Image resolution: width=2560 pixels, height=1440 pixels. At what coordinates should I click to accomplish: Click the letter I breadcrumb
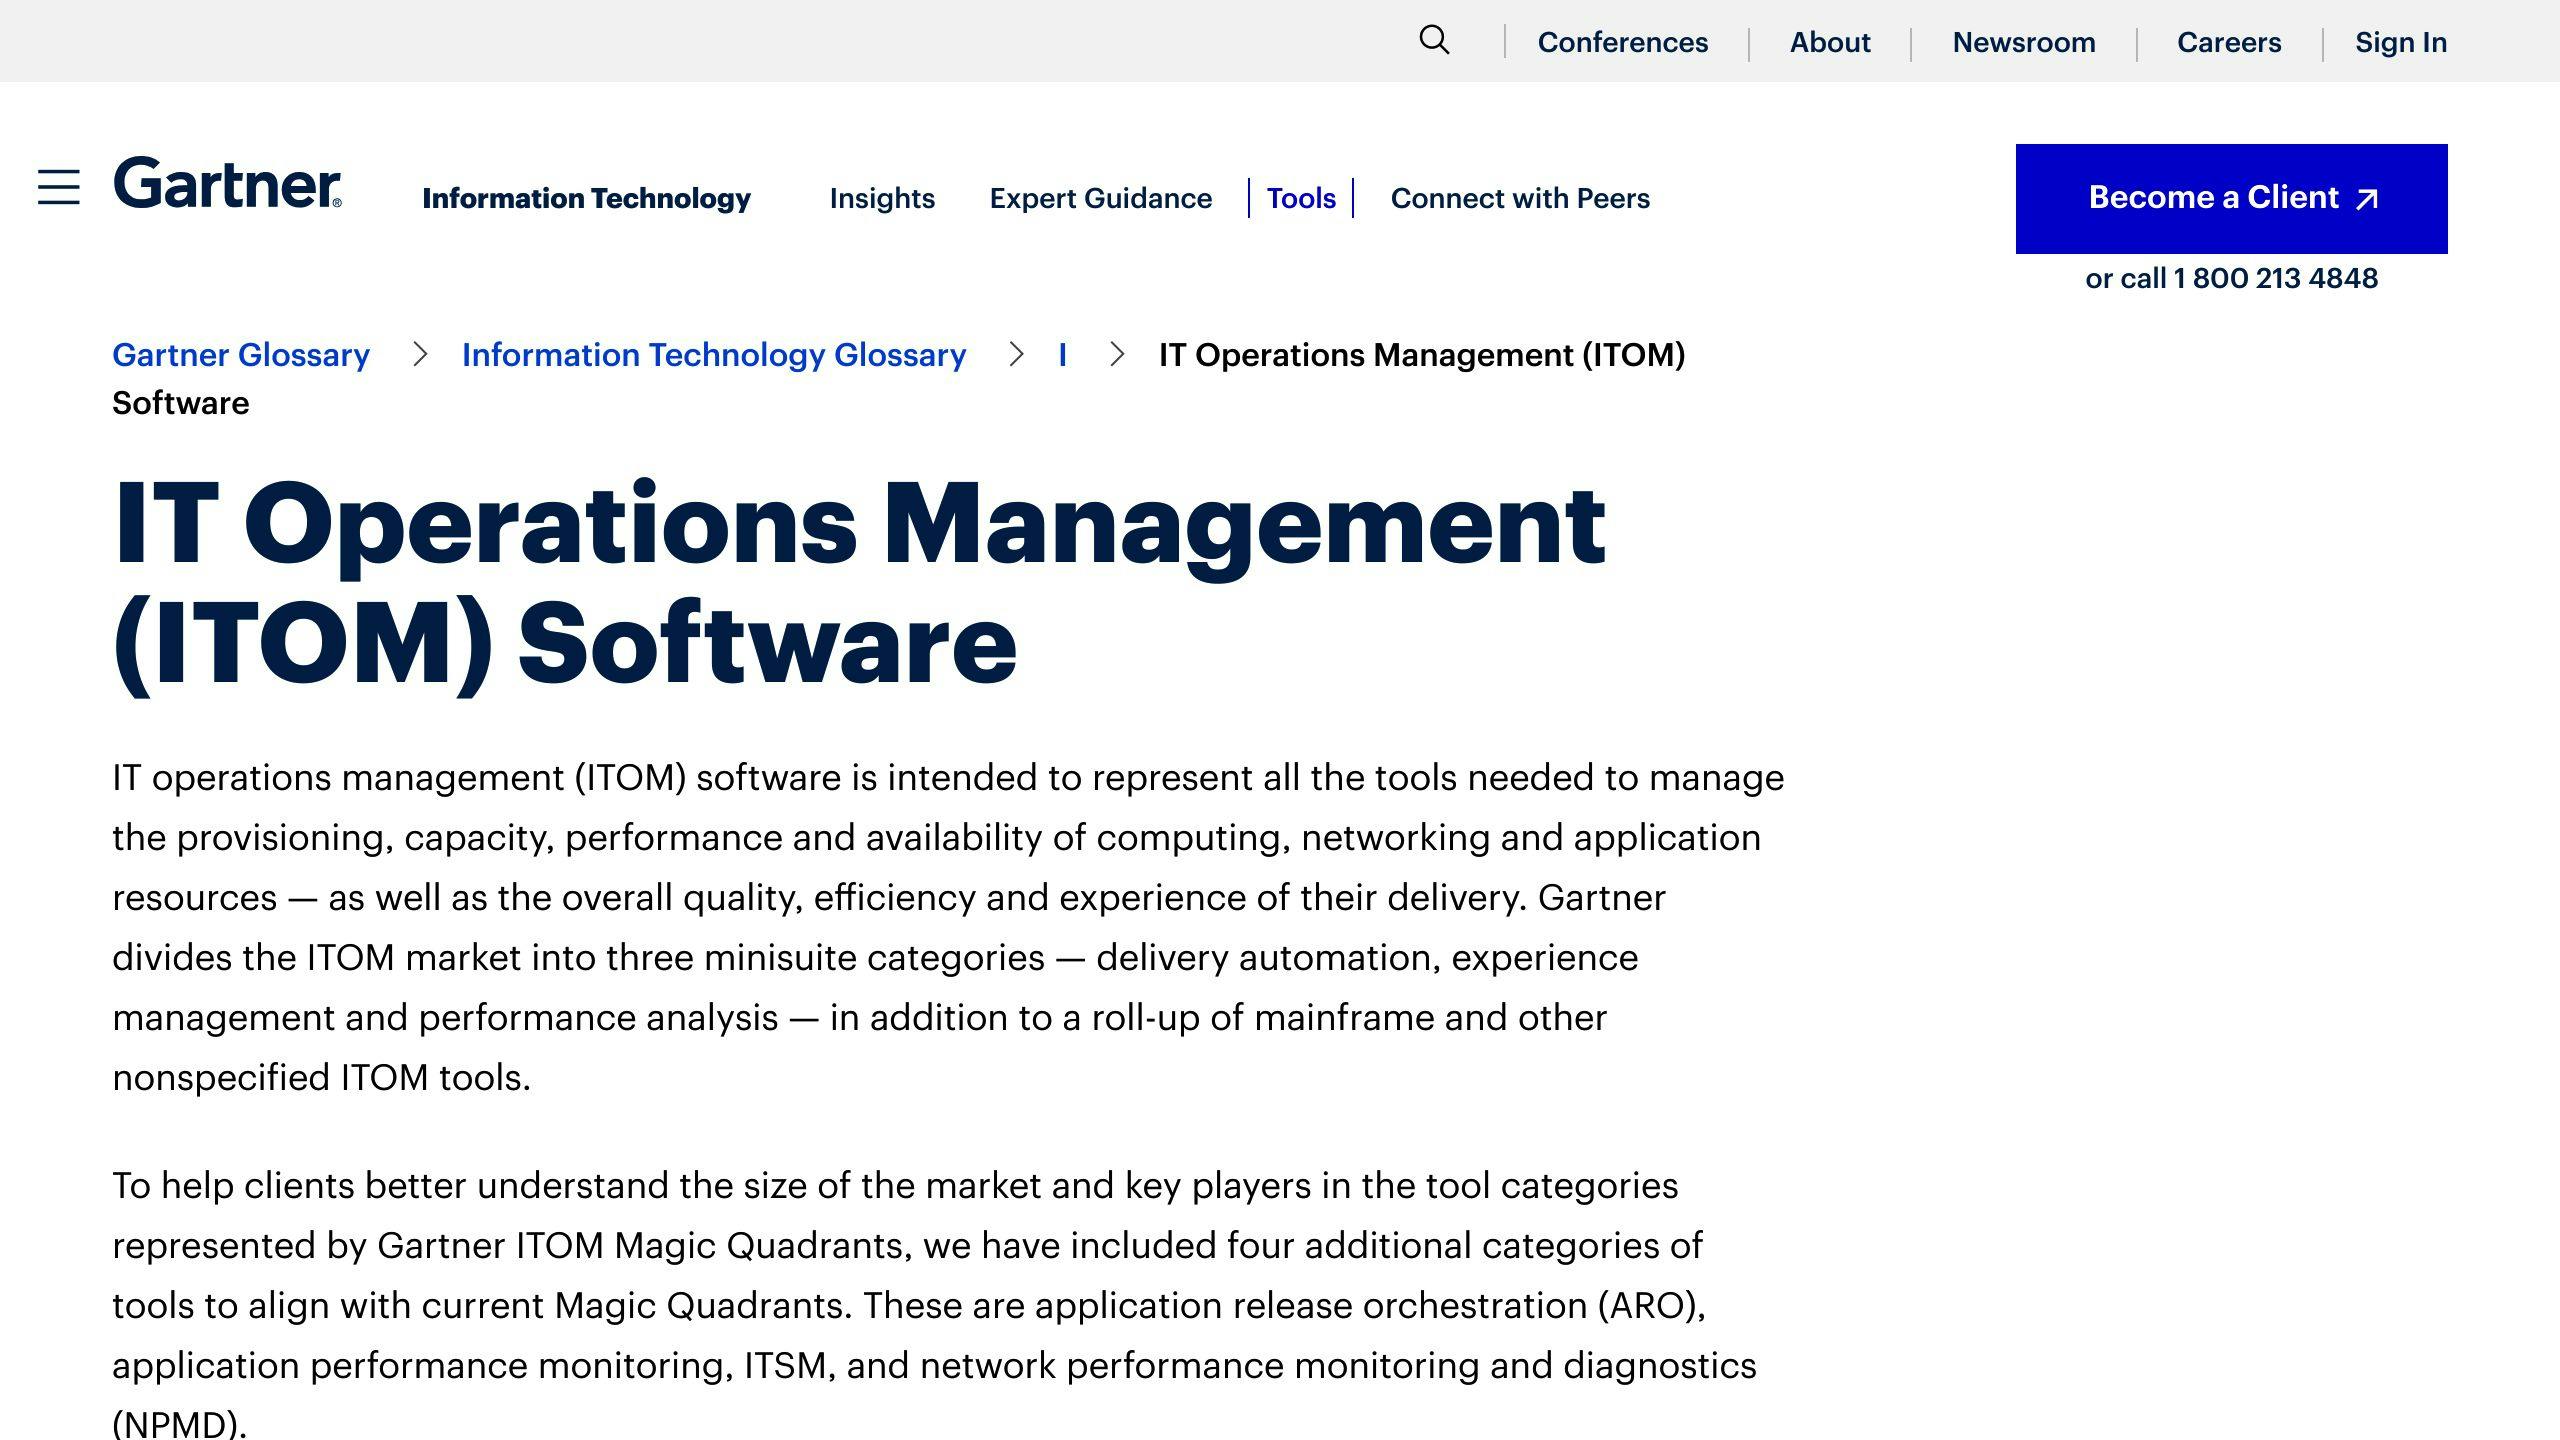click(1062, 355)
